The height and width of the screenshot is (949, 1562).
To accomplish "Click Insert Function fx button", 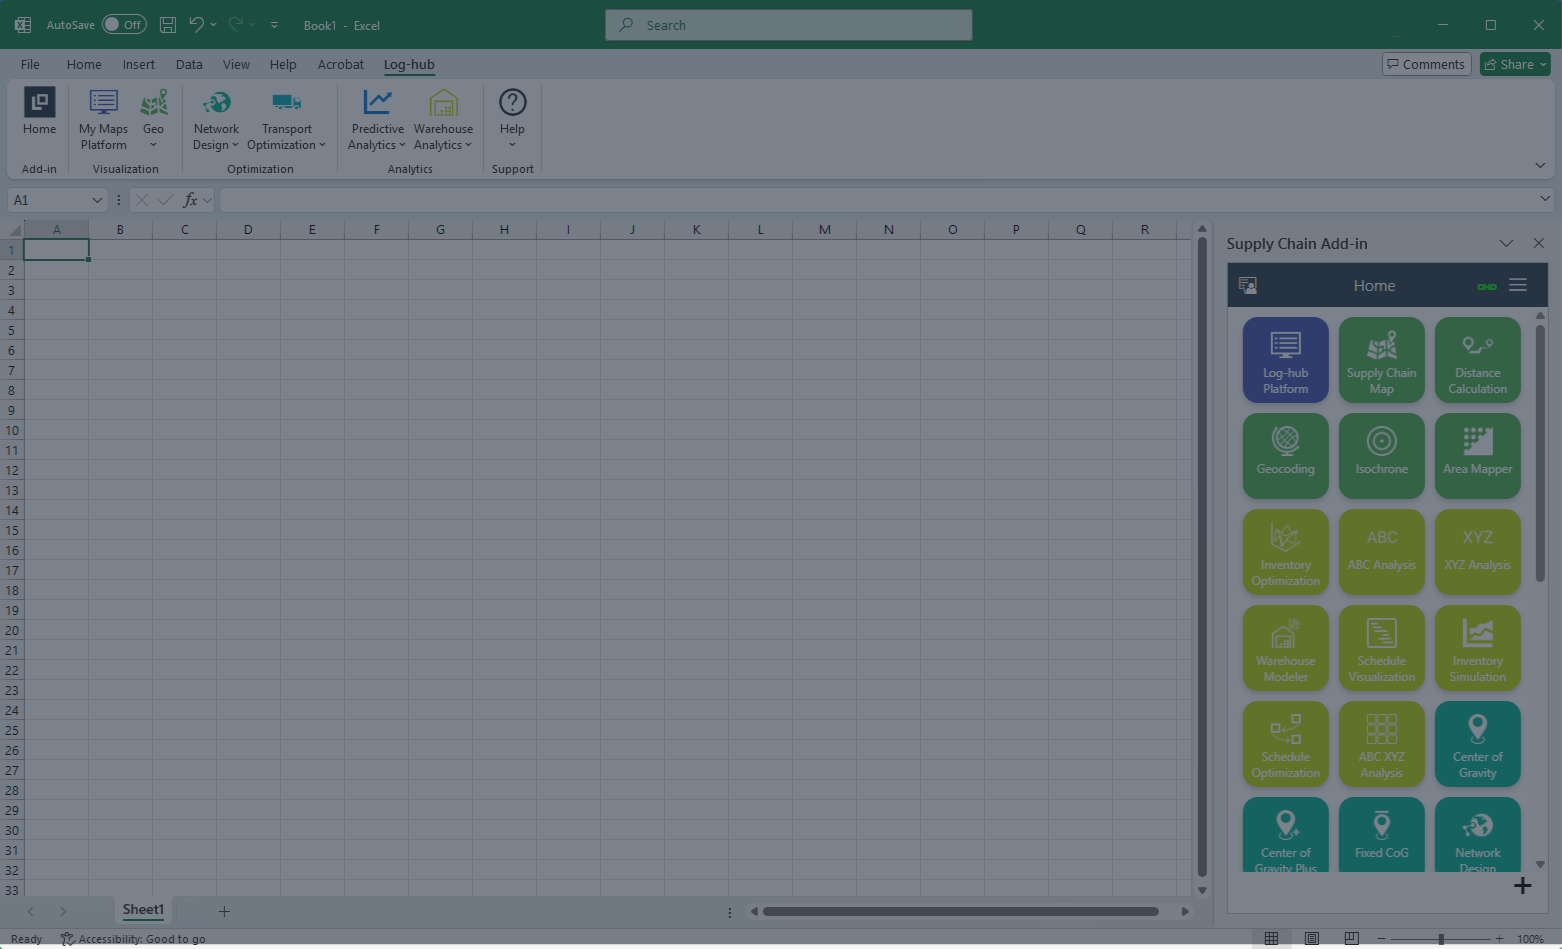I will (x=190, y=200).
